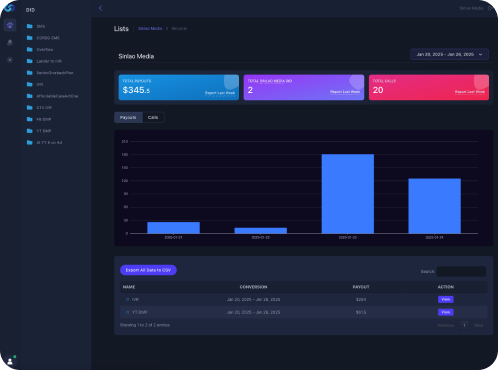Select the AffordableCareActOne folder label

[x=57, y=96]
